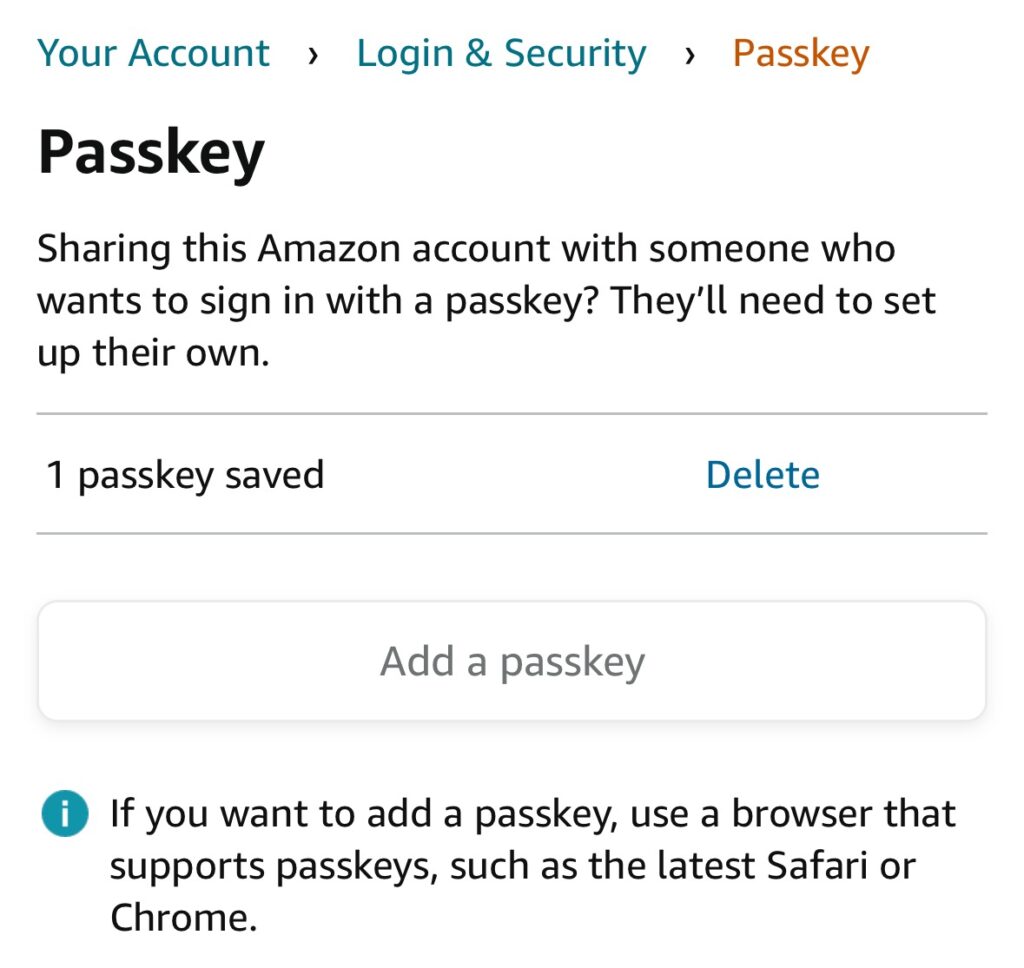Click the divider line above '1 passkey saved'

(512, 413)
